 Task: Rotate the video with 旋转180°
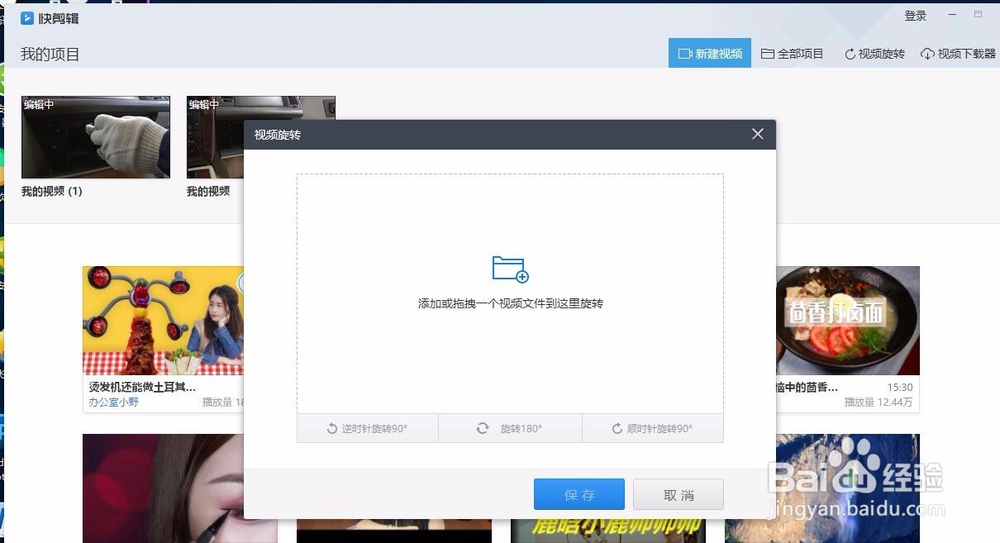[x=510, y=428]
